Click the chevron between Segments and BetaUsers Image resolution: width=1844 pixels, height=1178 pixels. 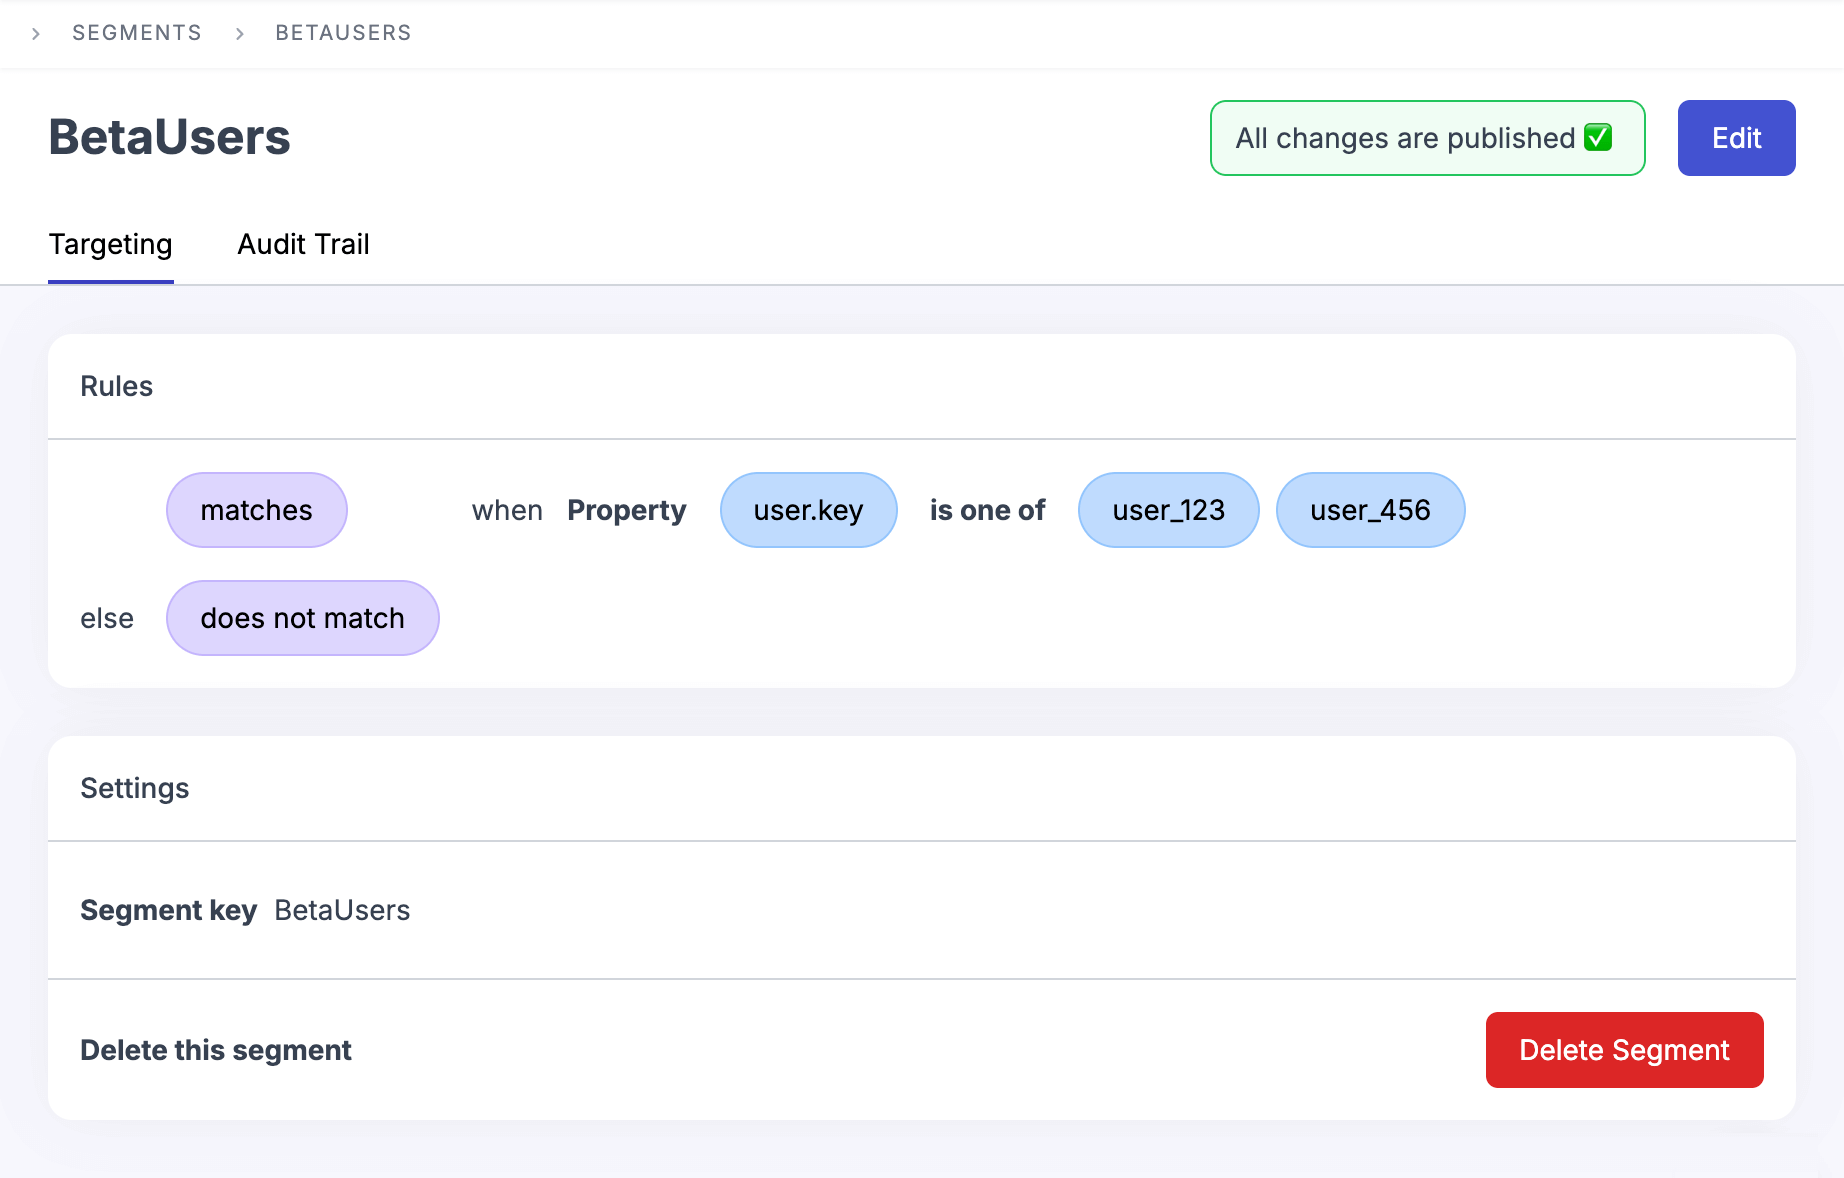pyautogui.click(x=240, y=34)
